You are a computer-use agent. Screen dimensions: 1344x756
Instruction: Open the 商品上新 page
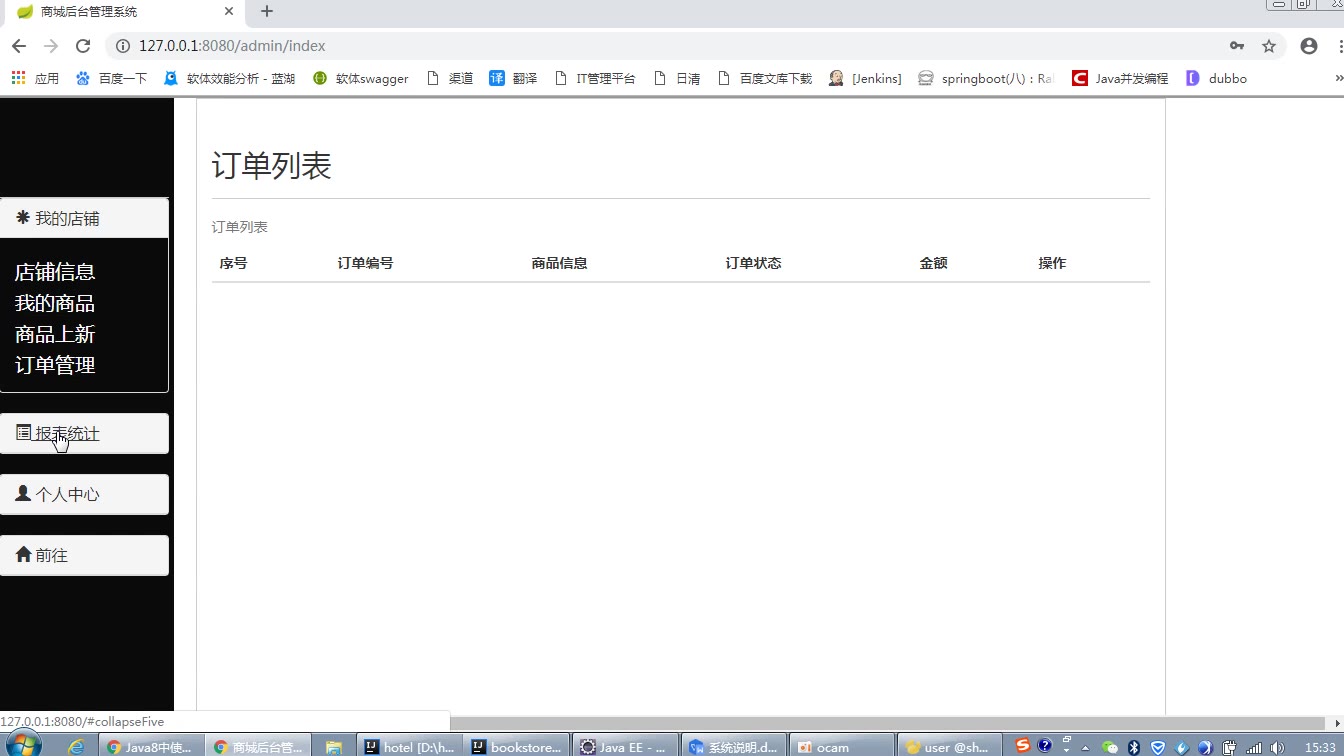click(x=55, y=334)
